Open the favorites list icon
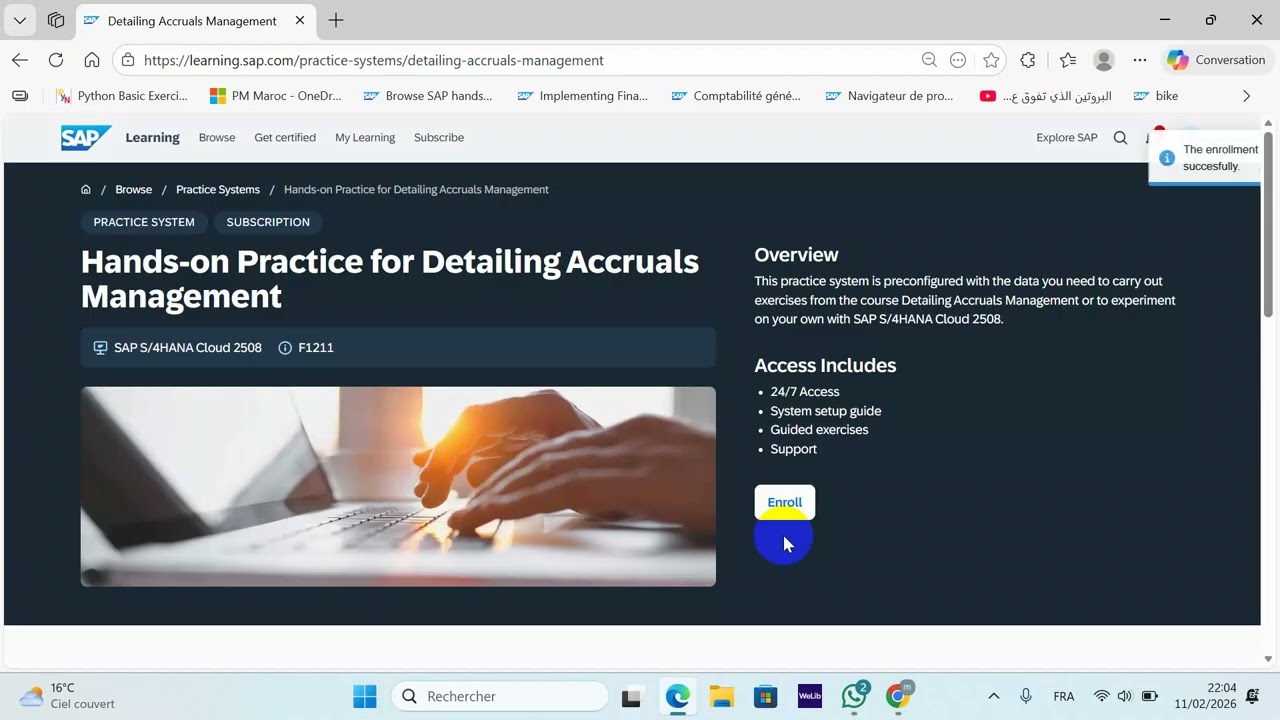The width and height of the screenshot is (1280, 720). 1068,60
